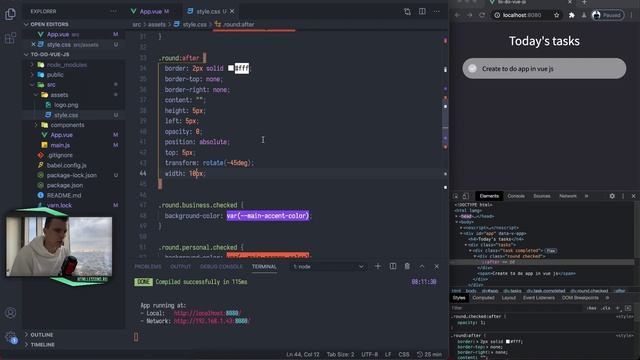Collapse the src folder
The height and width of the screenshot is (360, 640).
point(32,84)
